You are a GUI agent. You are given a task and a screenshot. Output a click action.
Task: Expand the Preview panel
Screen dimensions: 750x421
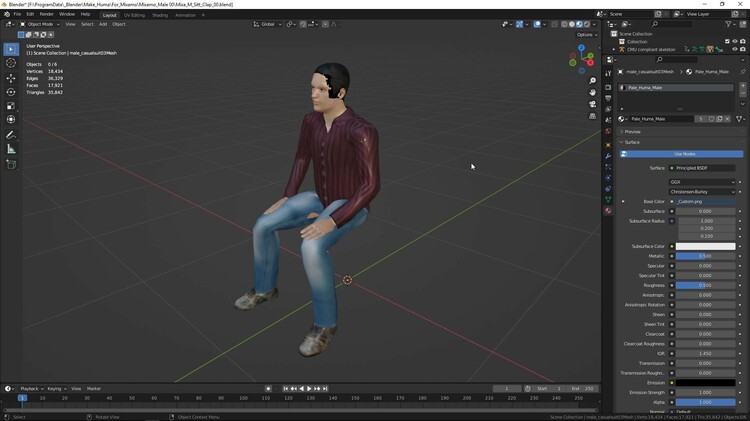633,131
